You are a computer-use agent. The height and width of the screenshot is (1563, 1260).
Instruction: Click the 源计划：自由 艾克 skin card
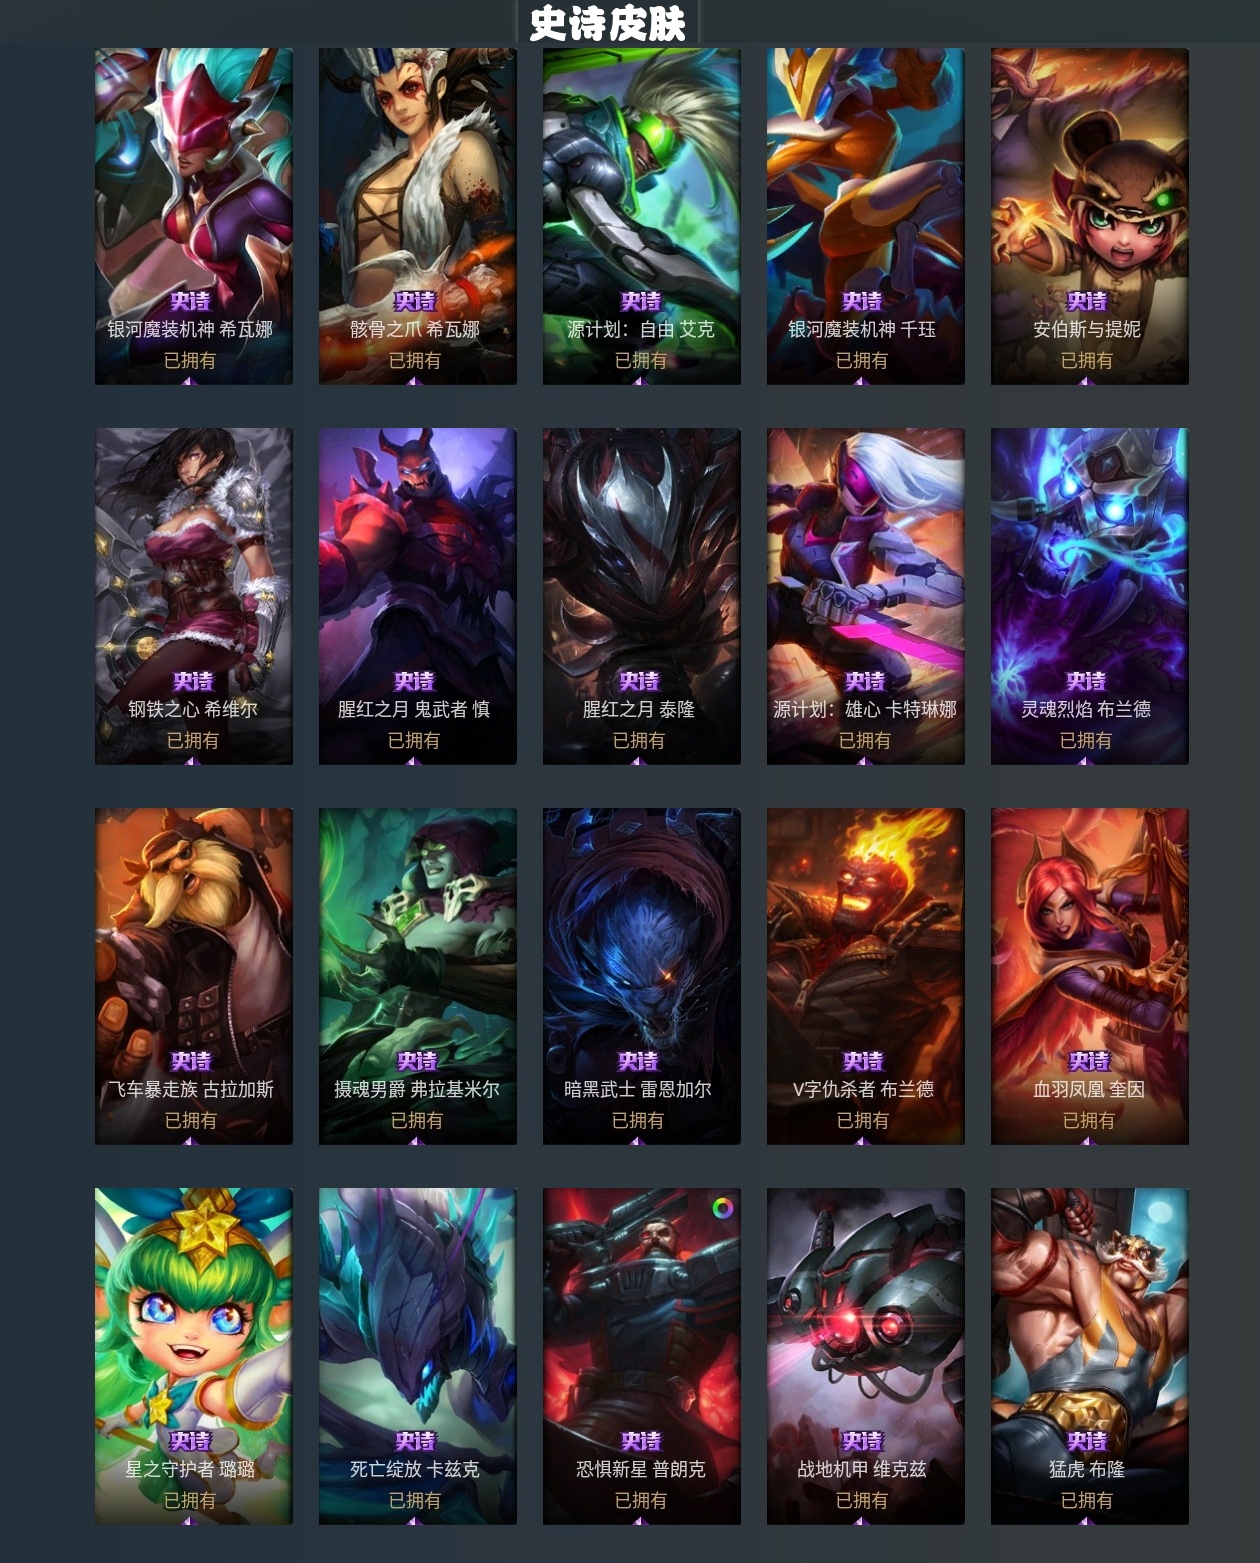tap(642, 216)
